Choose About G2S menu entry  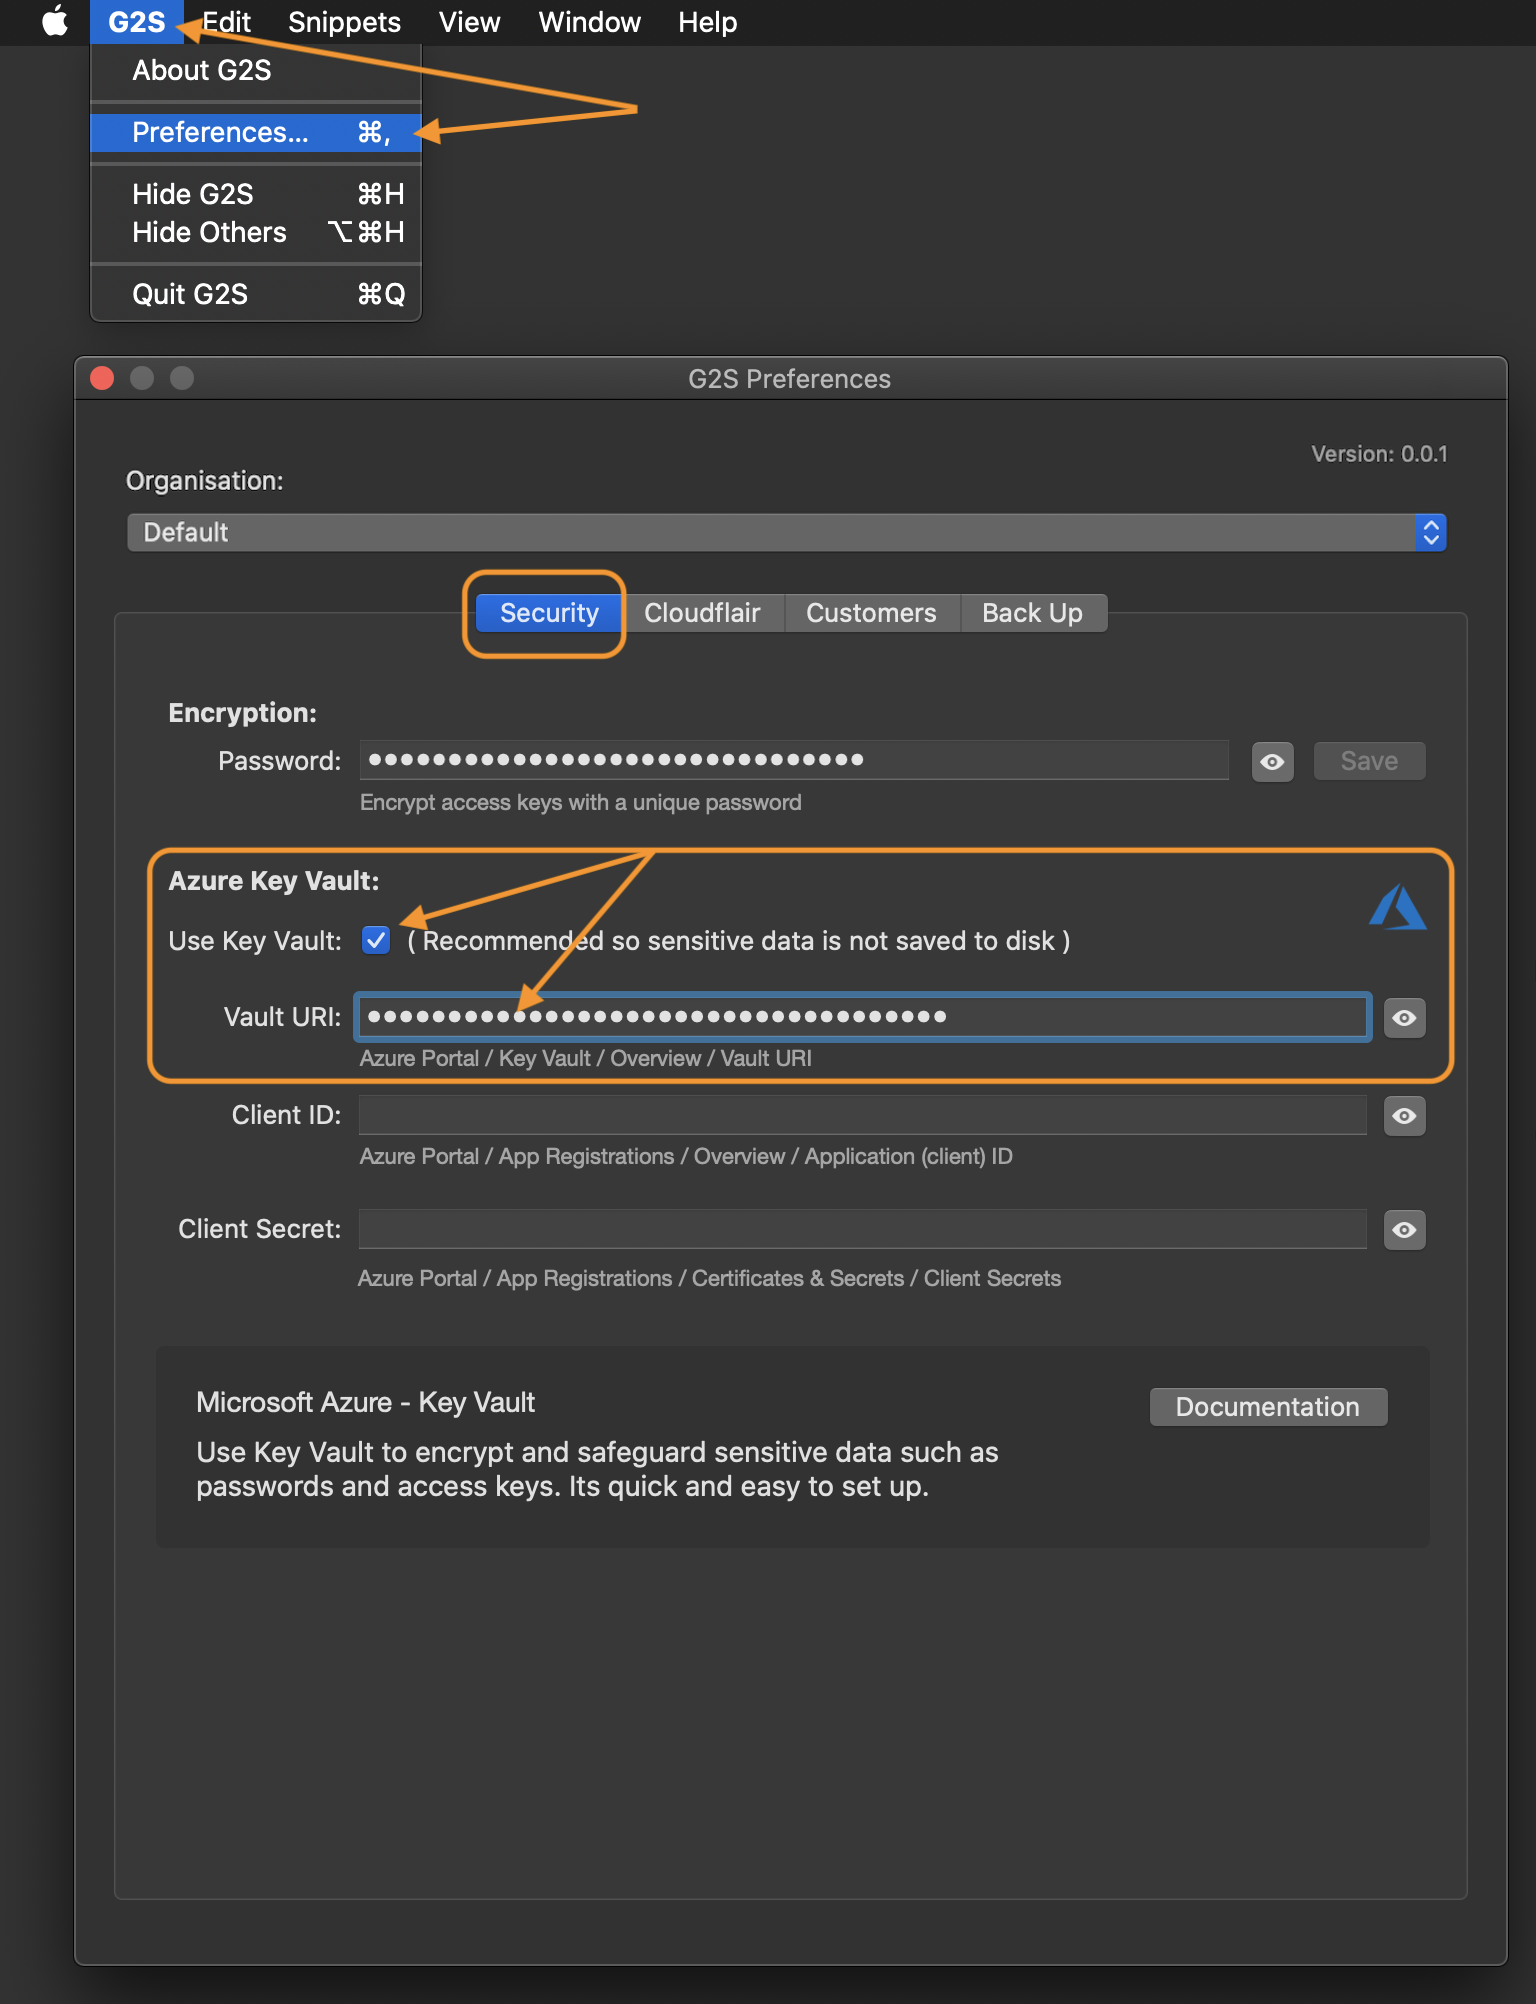click(256, 71)
